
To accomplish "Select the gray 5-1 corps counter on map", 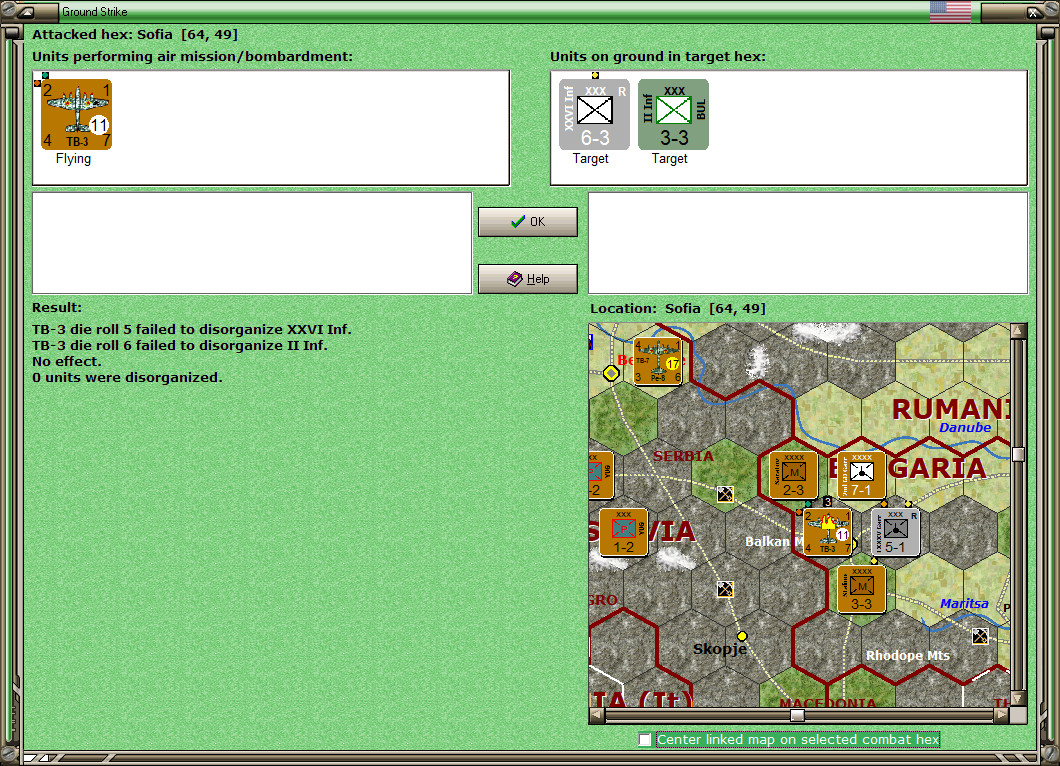I will click(x=895, y=532).
